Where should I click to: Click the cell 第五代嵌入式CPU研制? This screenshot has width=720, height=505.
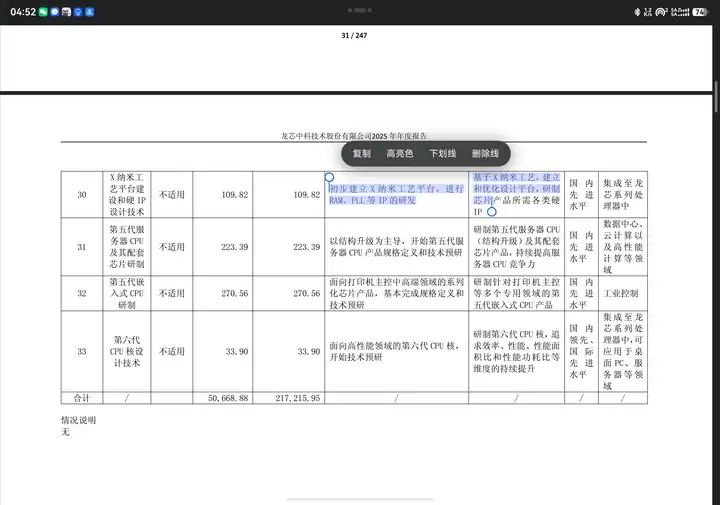click(x=127, y=293)
